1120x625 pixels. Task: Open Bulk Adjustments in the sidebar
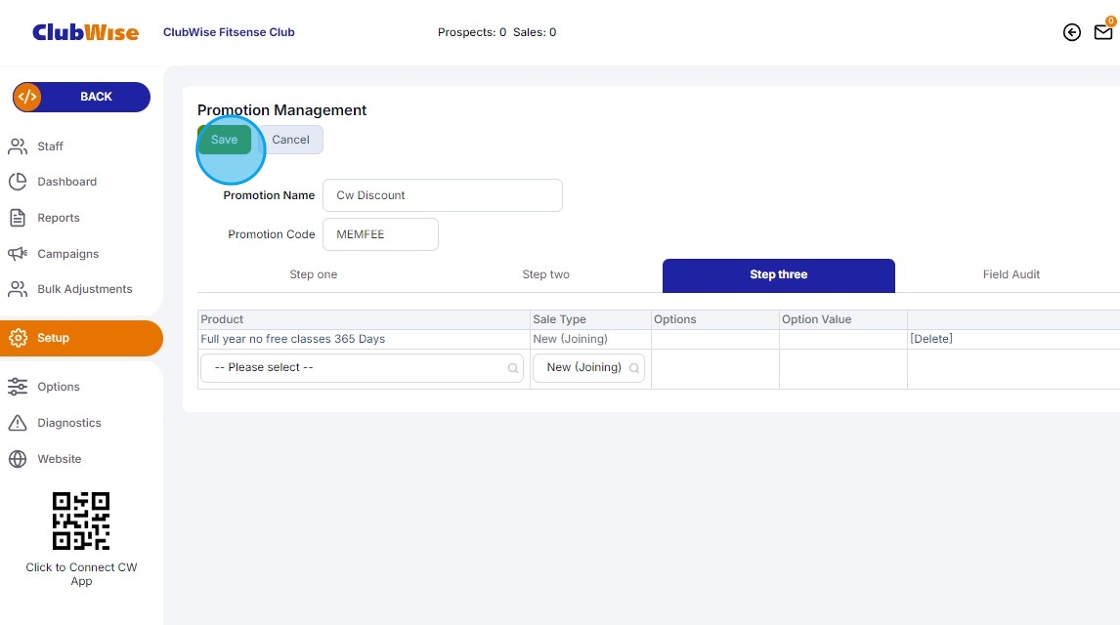pos(85,289)
